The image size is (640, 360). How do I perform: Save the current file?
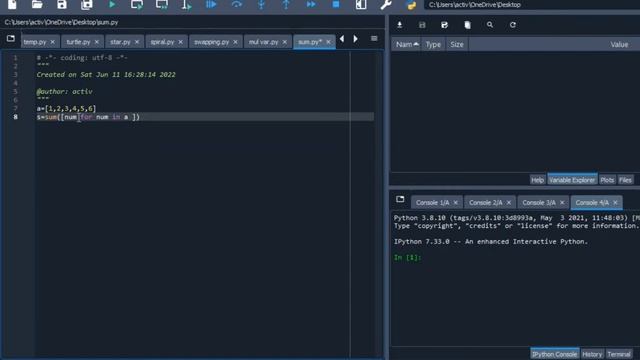point(62,4)
